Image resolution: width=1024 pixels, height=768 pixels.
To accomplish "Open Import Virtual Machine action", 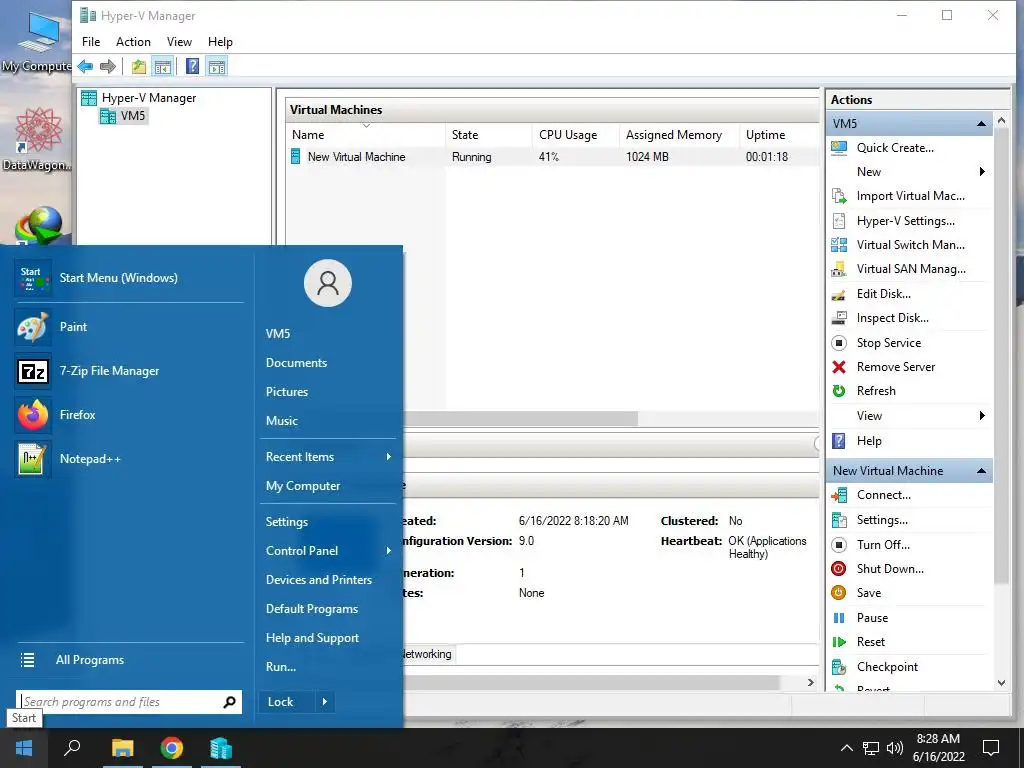I will (910, 196).
